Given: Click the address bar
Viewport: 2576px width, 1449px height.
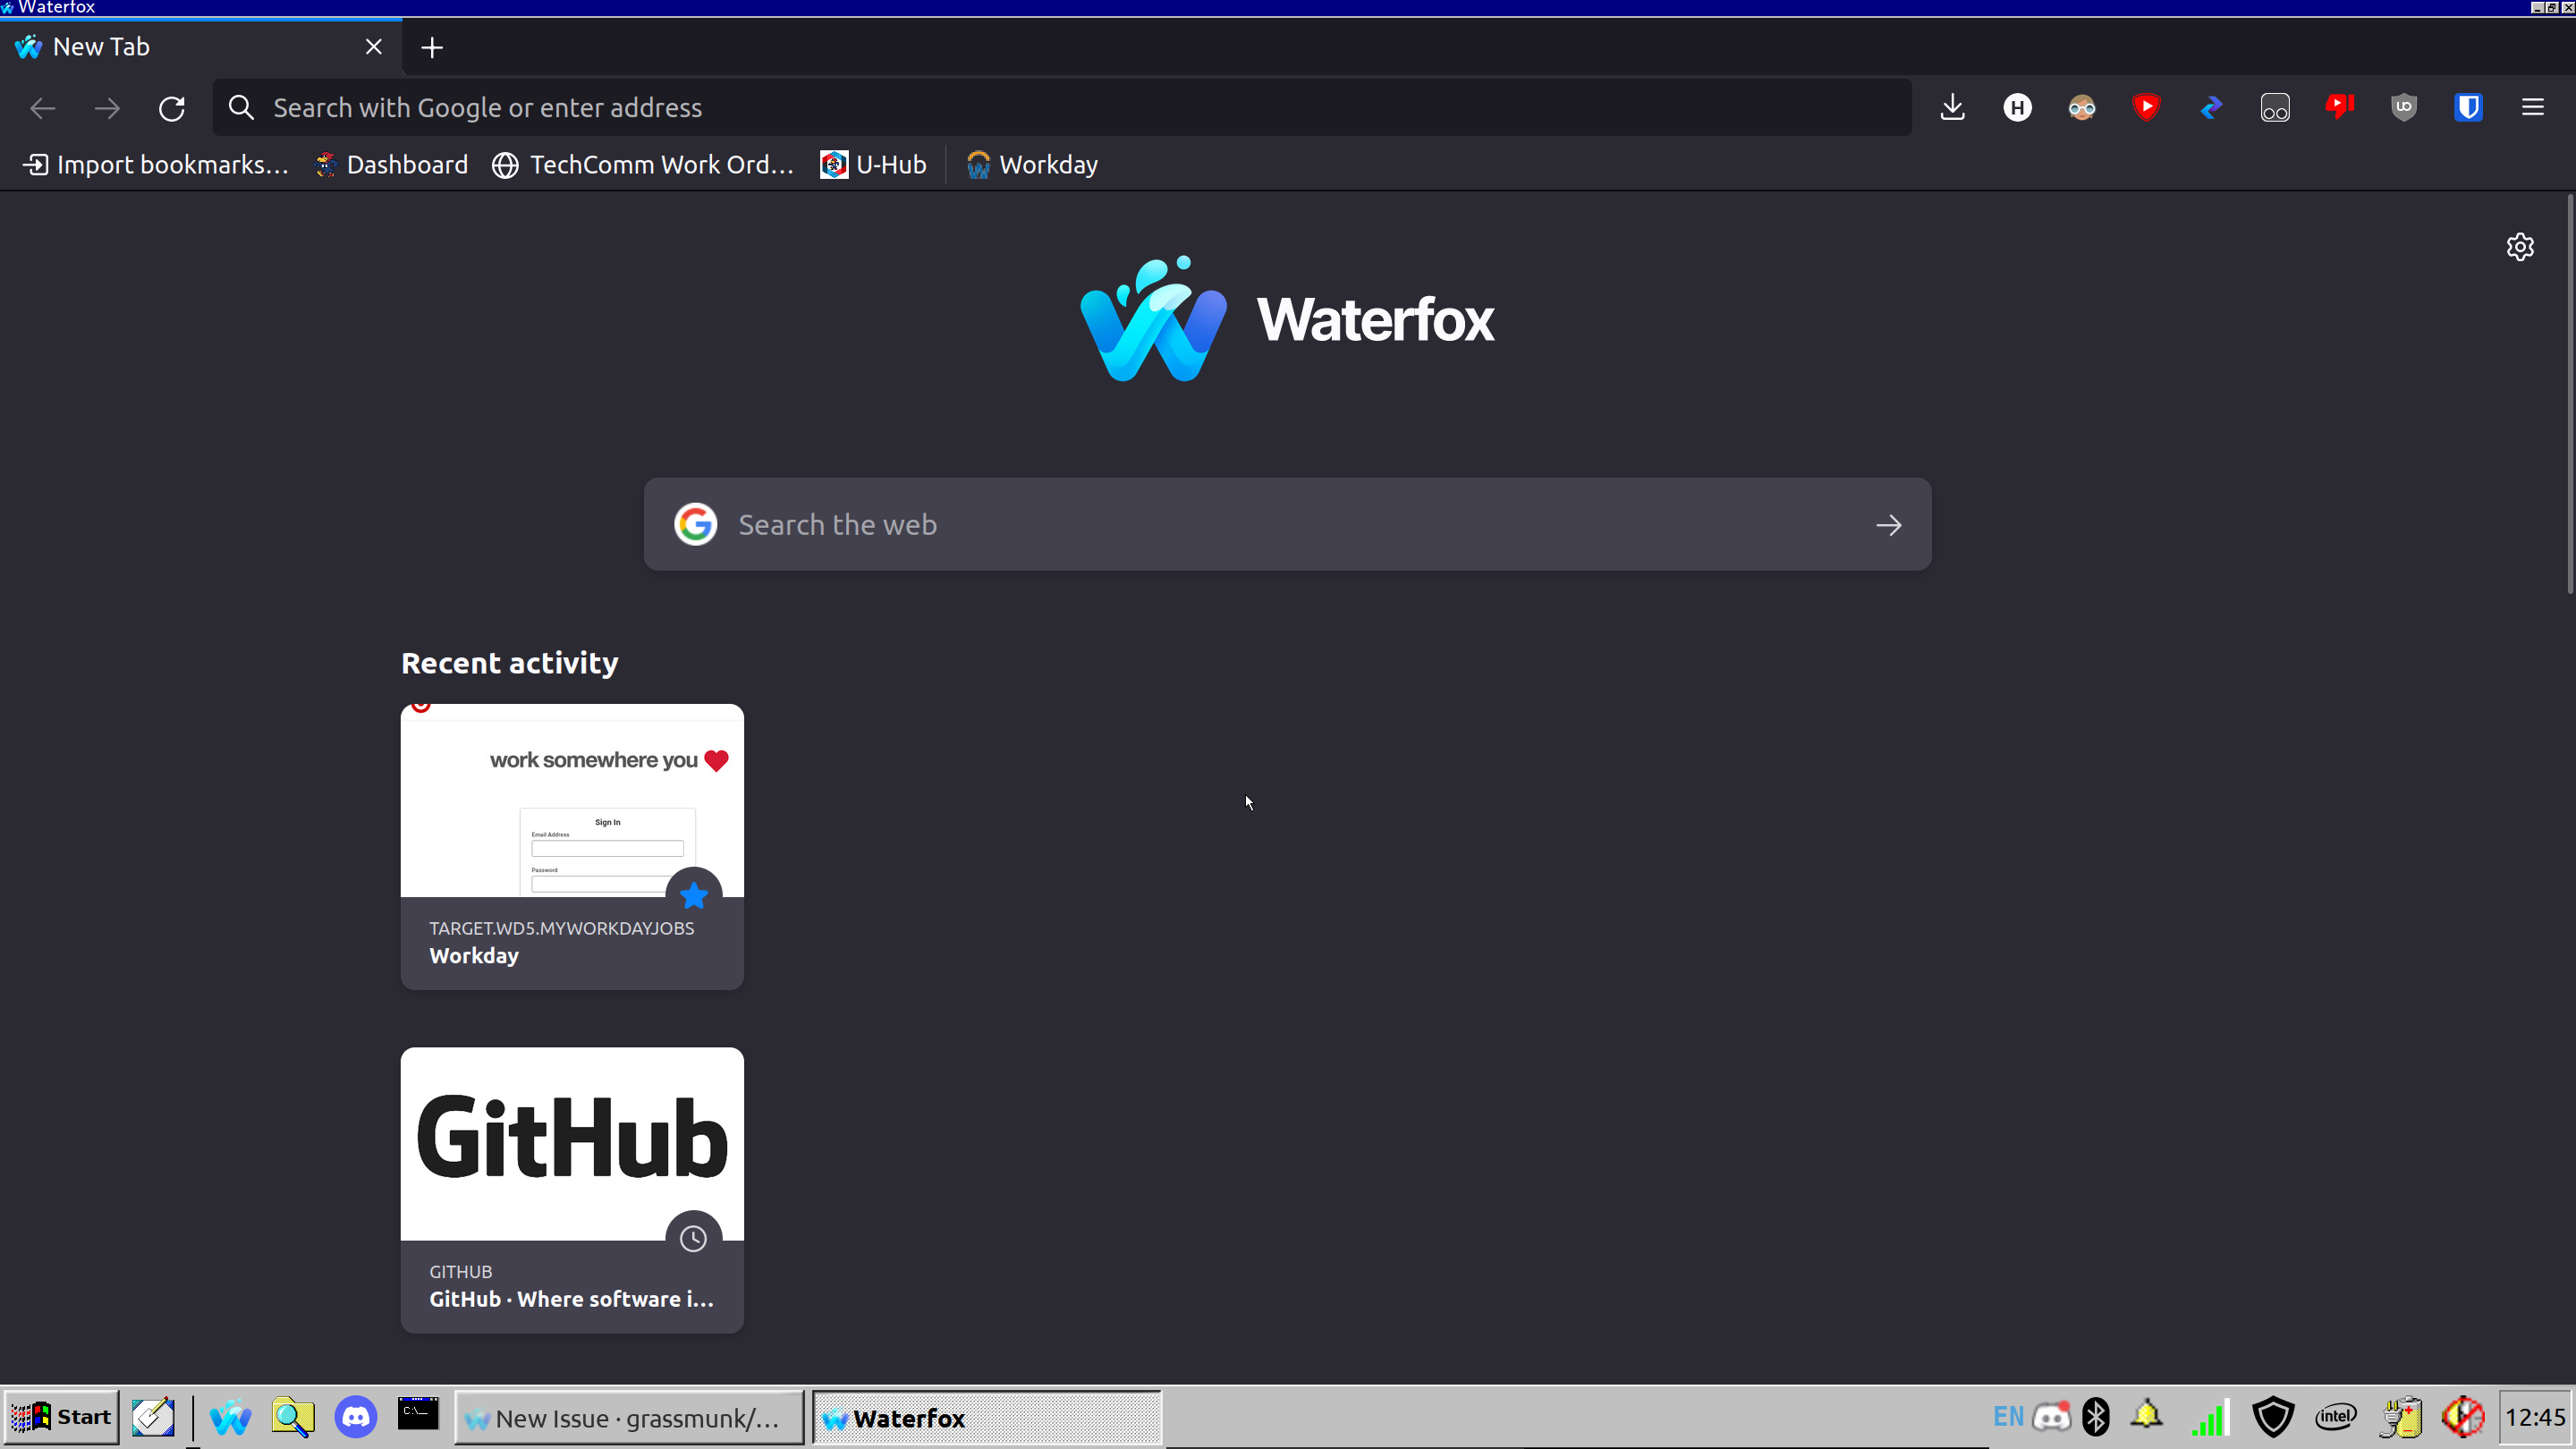Looking at the screenshot, I should [x=1060, y=108].
